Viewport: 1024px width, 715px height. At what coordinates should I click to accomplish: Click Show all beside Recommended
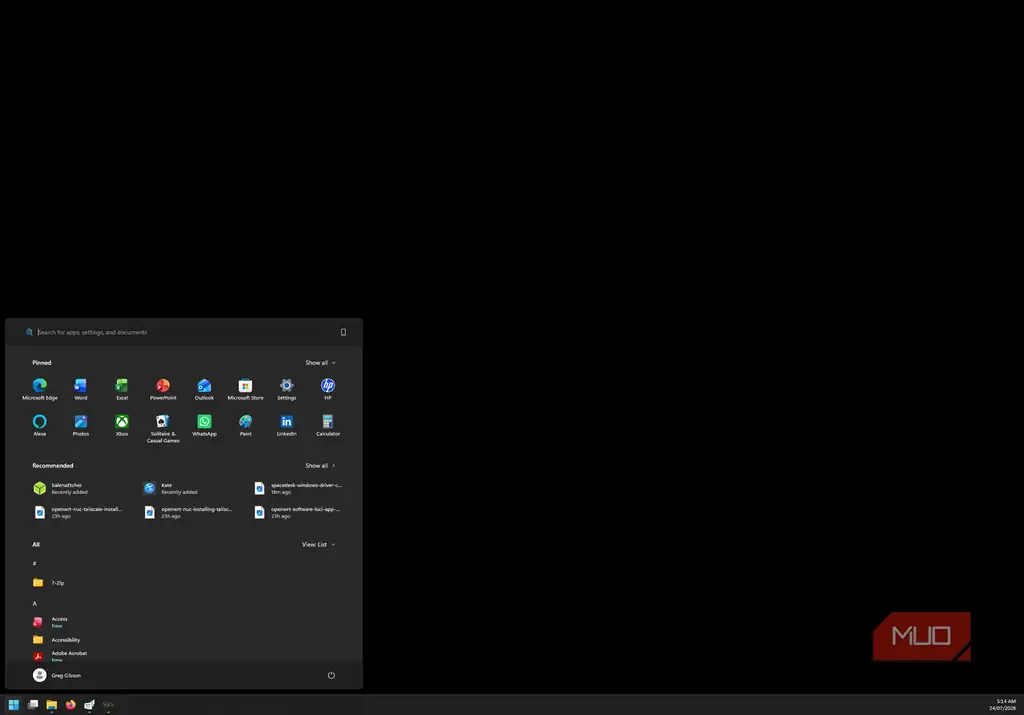click(320, 466)
